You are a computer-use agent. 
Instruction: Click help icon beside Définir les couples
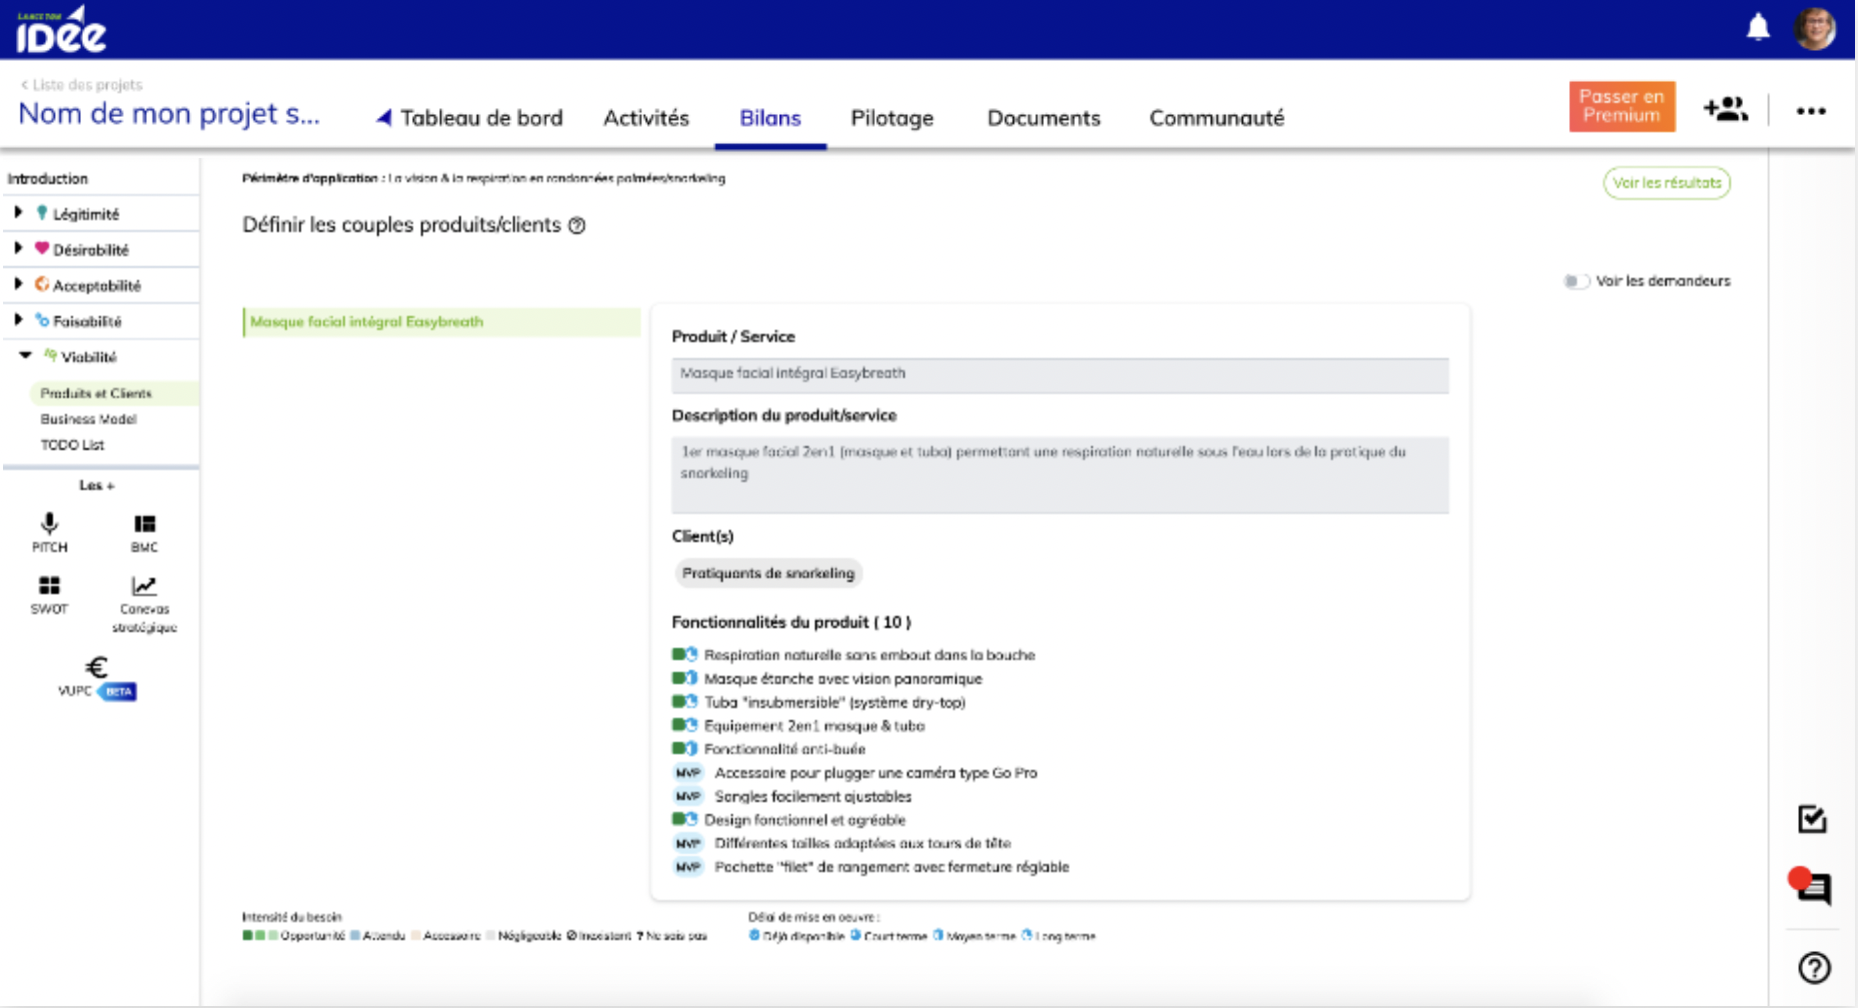pyautogui.click(x=577, y=226)
